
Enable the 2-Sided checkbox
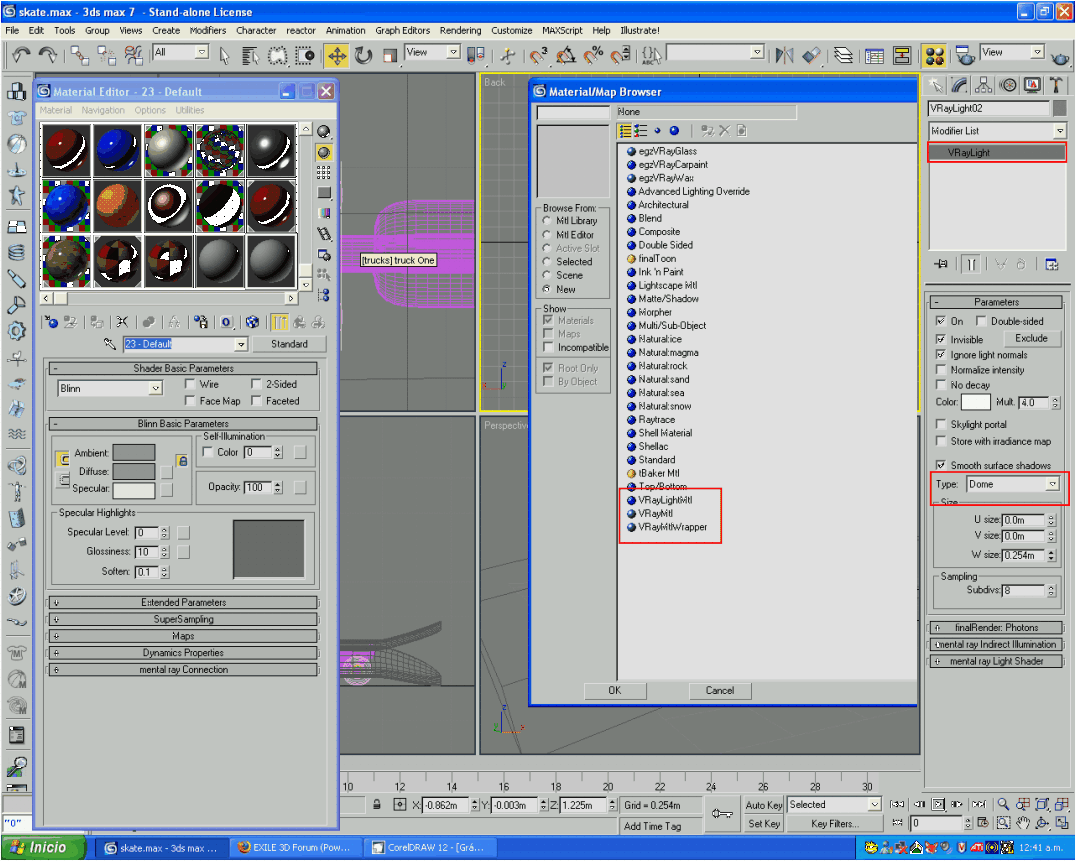click(256, 384)
